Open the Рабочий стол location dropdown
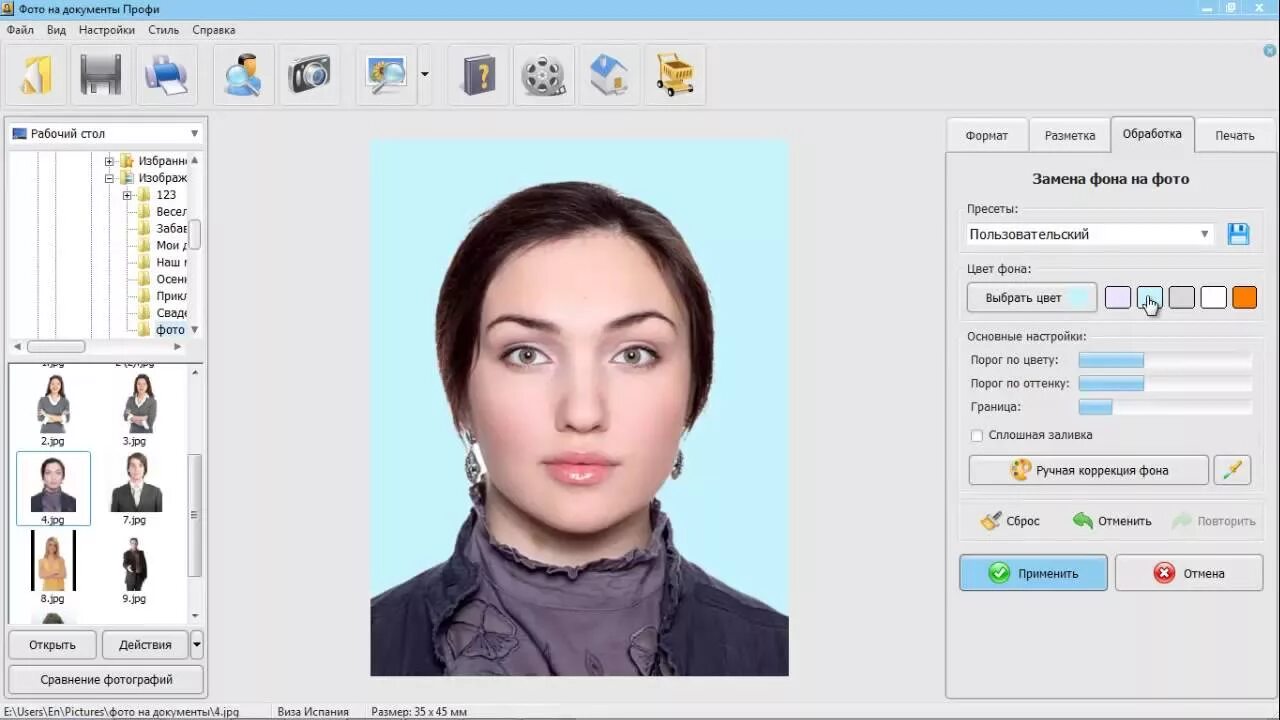Viewport: 1280px width, 720px height. (x=105, y=133)
